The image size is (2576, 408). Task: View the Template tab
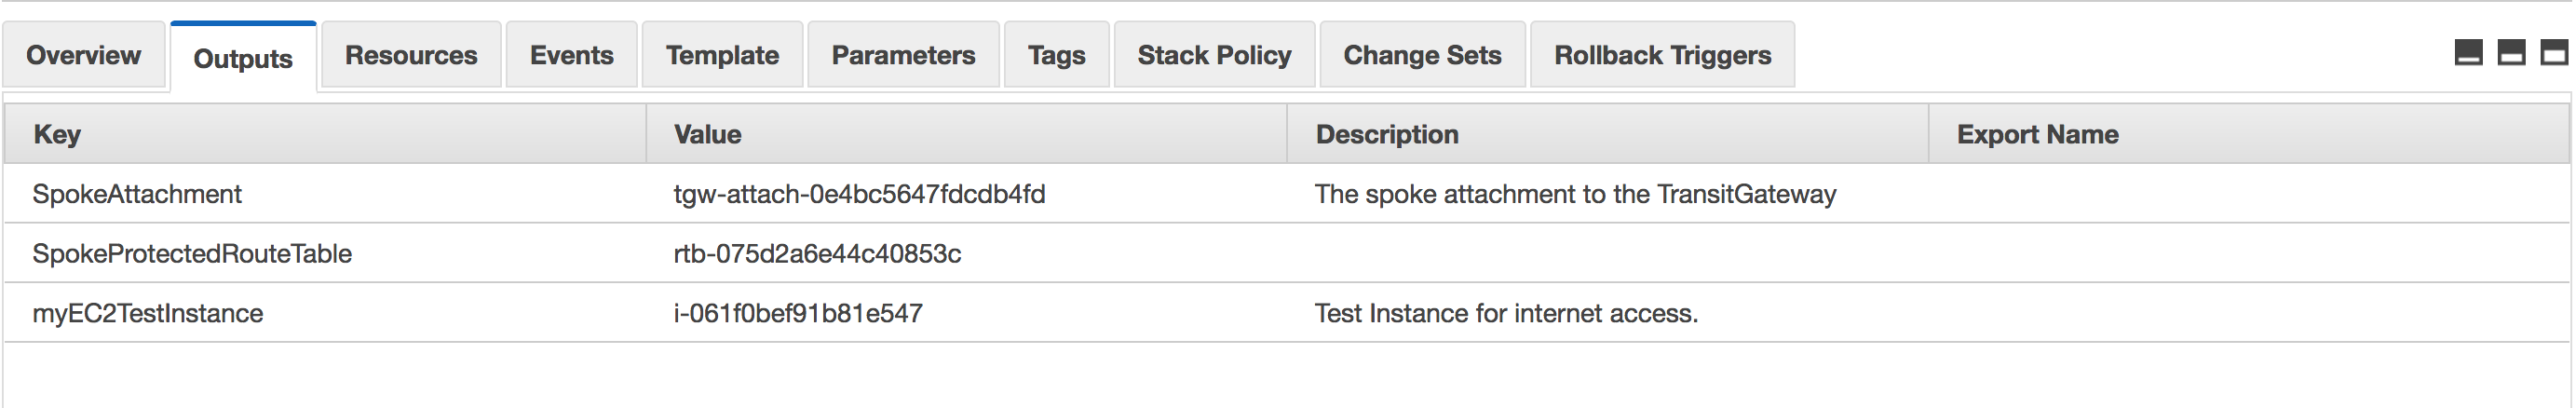pyautogui.click(x=722, y=55)
